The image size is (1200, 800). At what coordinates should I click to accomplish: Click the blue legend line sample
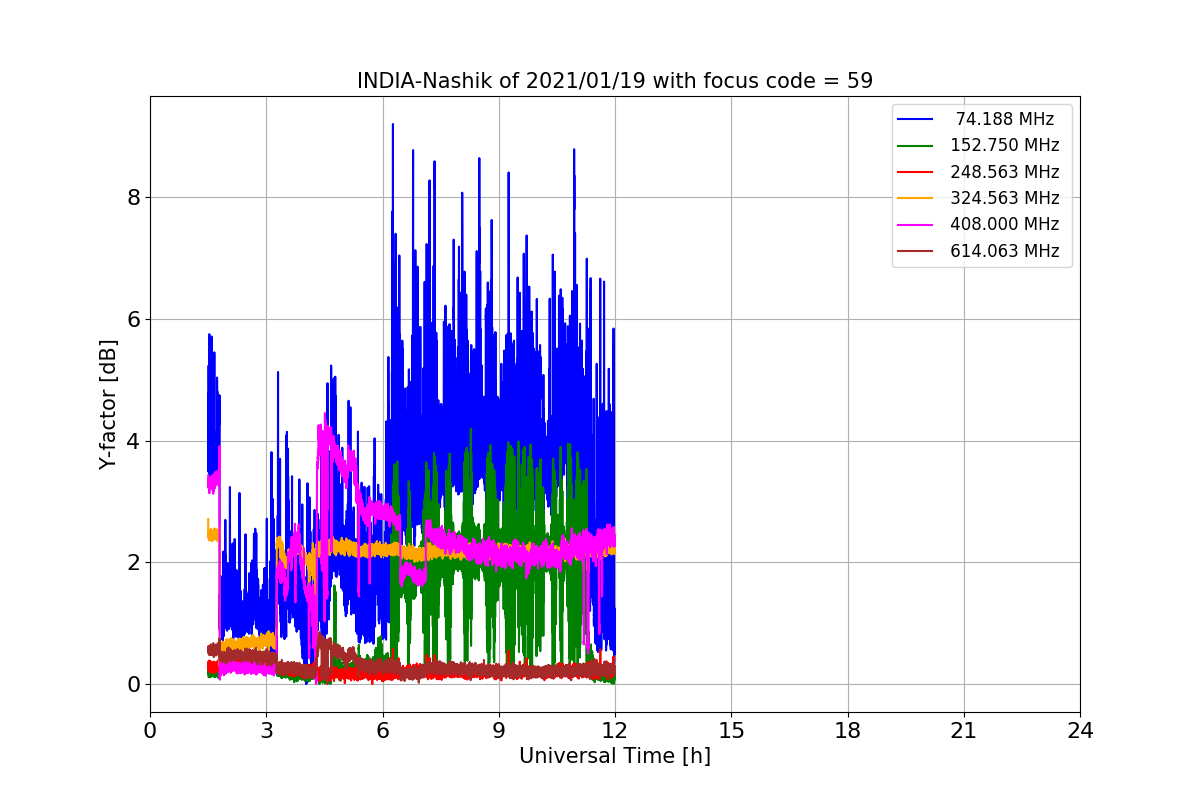point(916,120)
